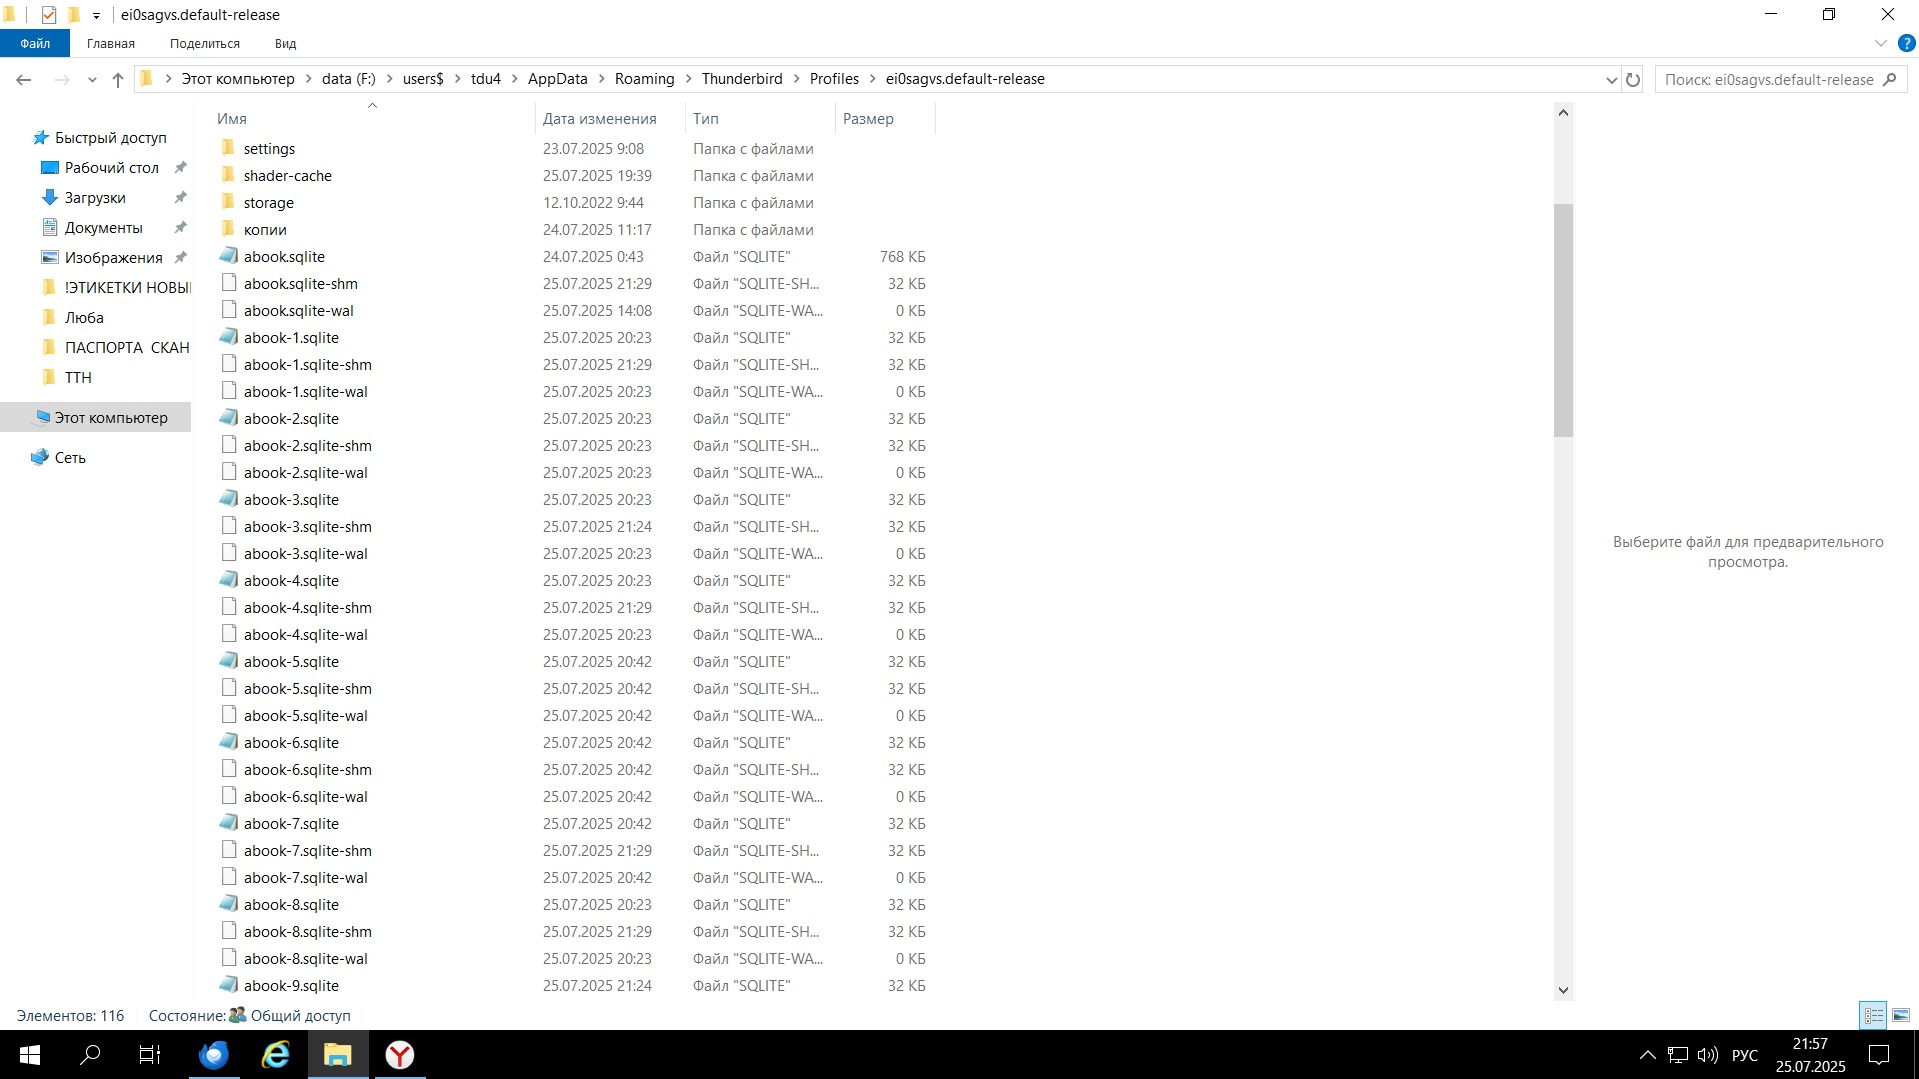Select the abook.sqlite file icon
Viewport: 1919px width, 1079px height.
click(229, 256)
